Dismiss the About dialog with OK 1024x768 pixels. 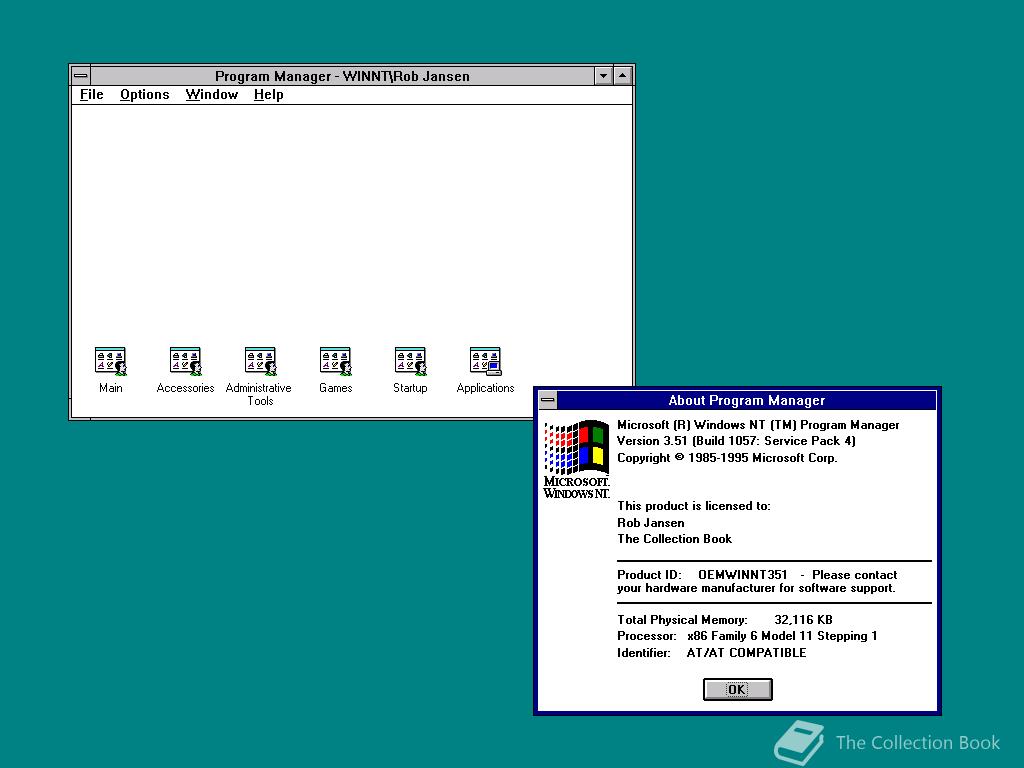click(x=737, y=689)
